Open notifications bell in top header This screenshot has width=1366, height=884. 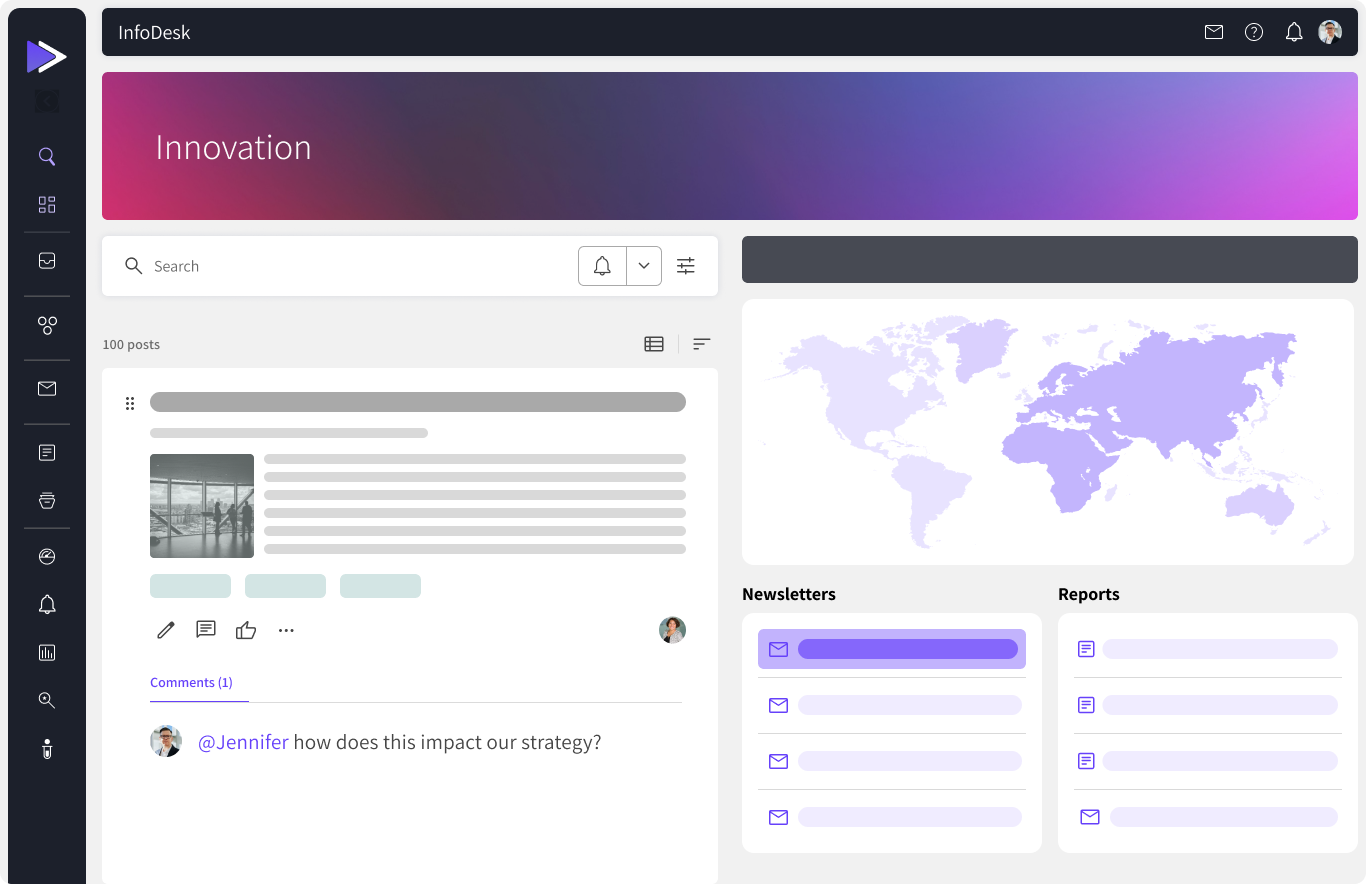(1294, 32)
